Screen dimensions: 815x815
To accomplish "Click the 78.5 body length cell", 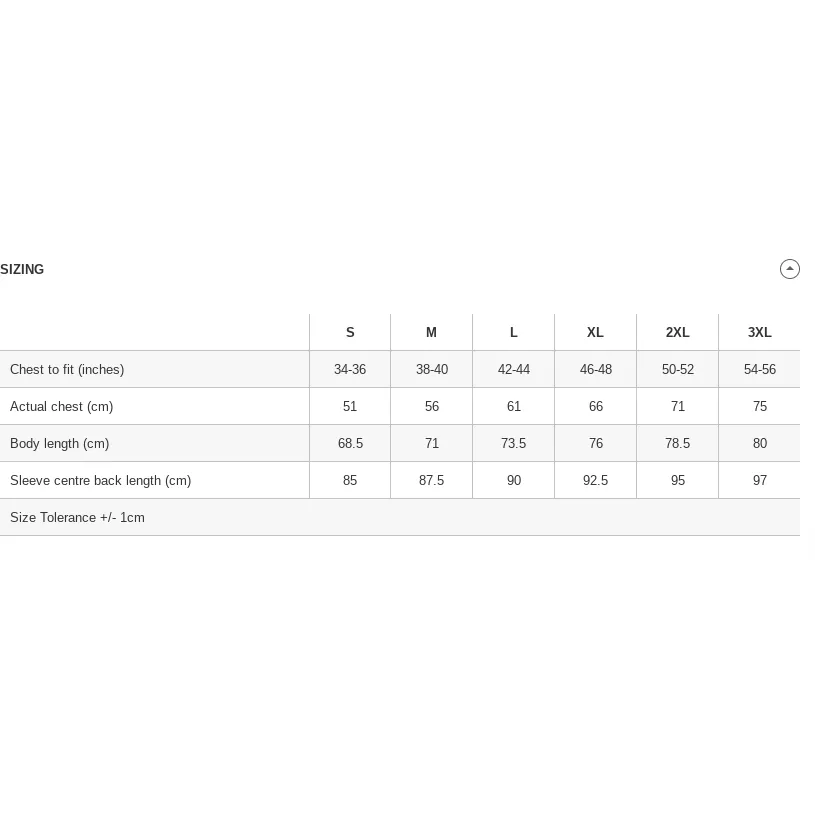I will point(677,443).
